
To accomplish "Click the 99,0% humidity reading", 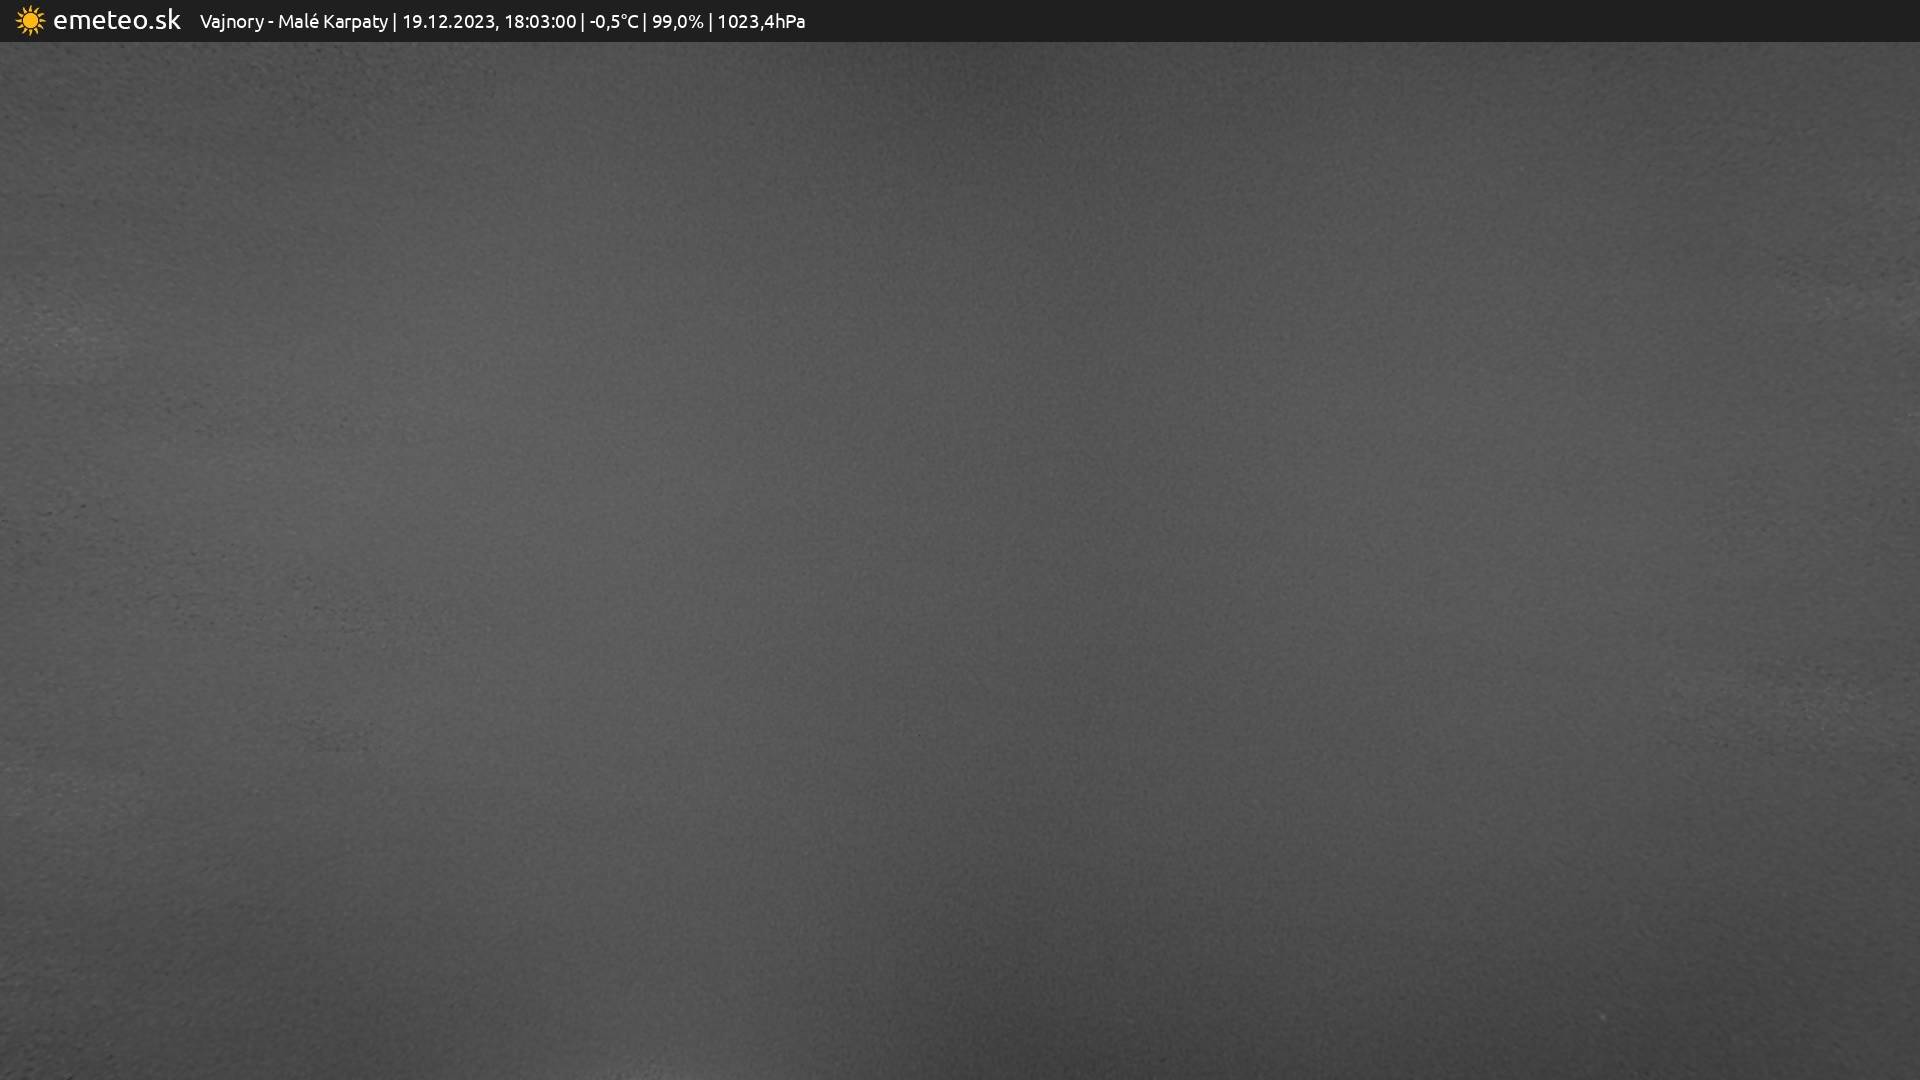I will tap(677, 22).
